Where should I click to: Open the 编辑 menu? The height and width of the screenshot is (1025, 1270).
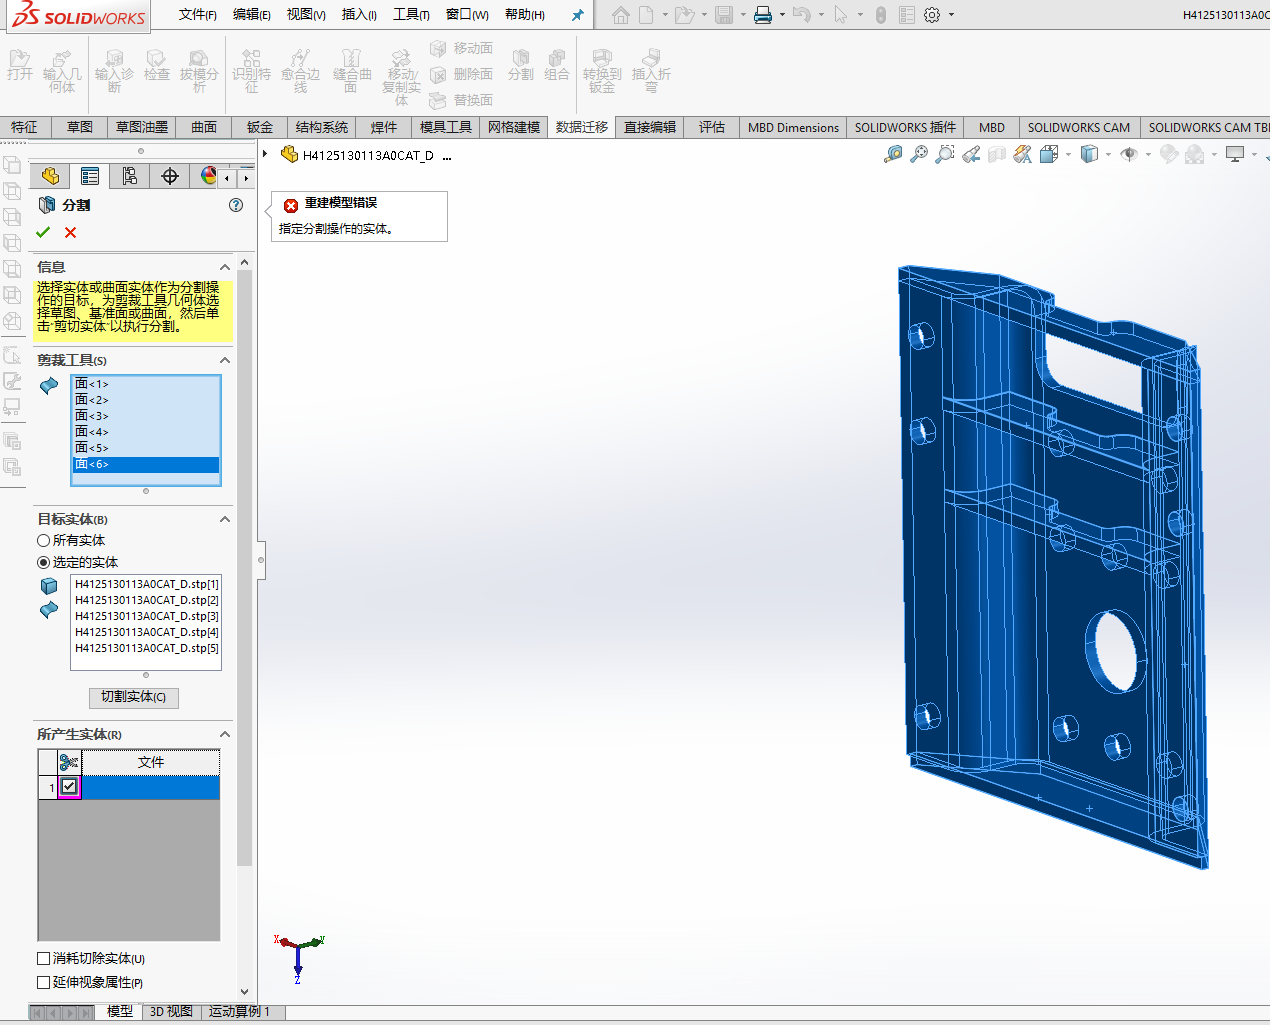[252, 14]
